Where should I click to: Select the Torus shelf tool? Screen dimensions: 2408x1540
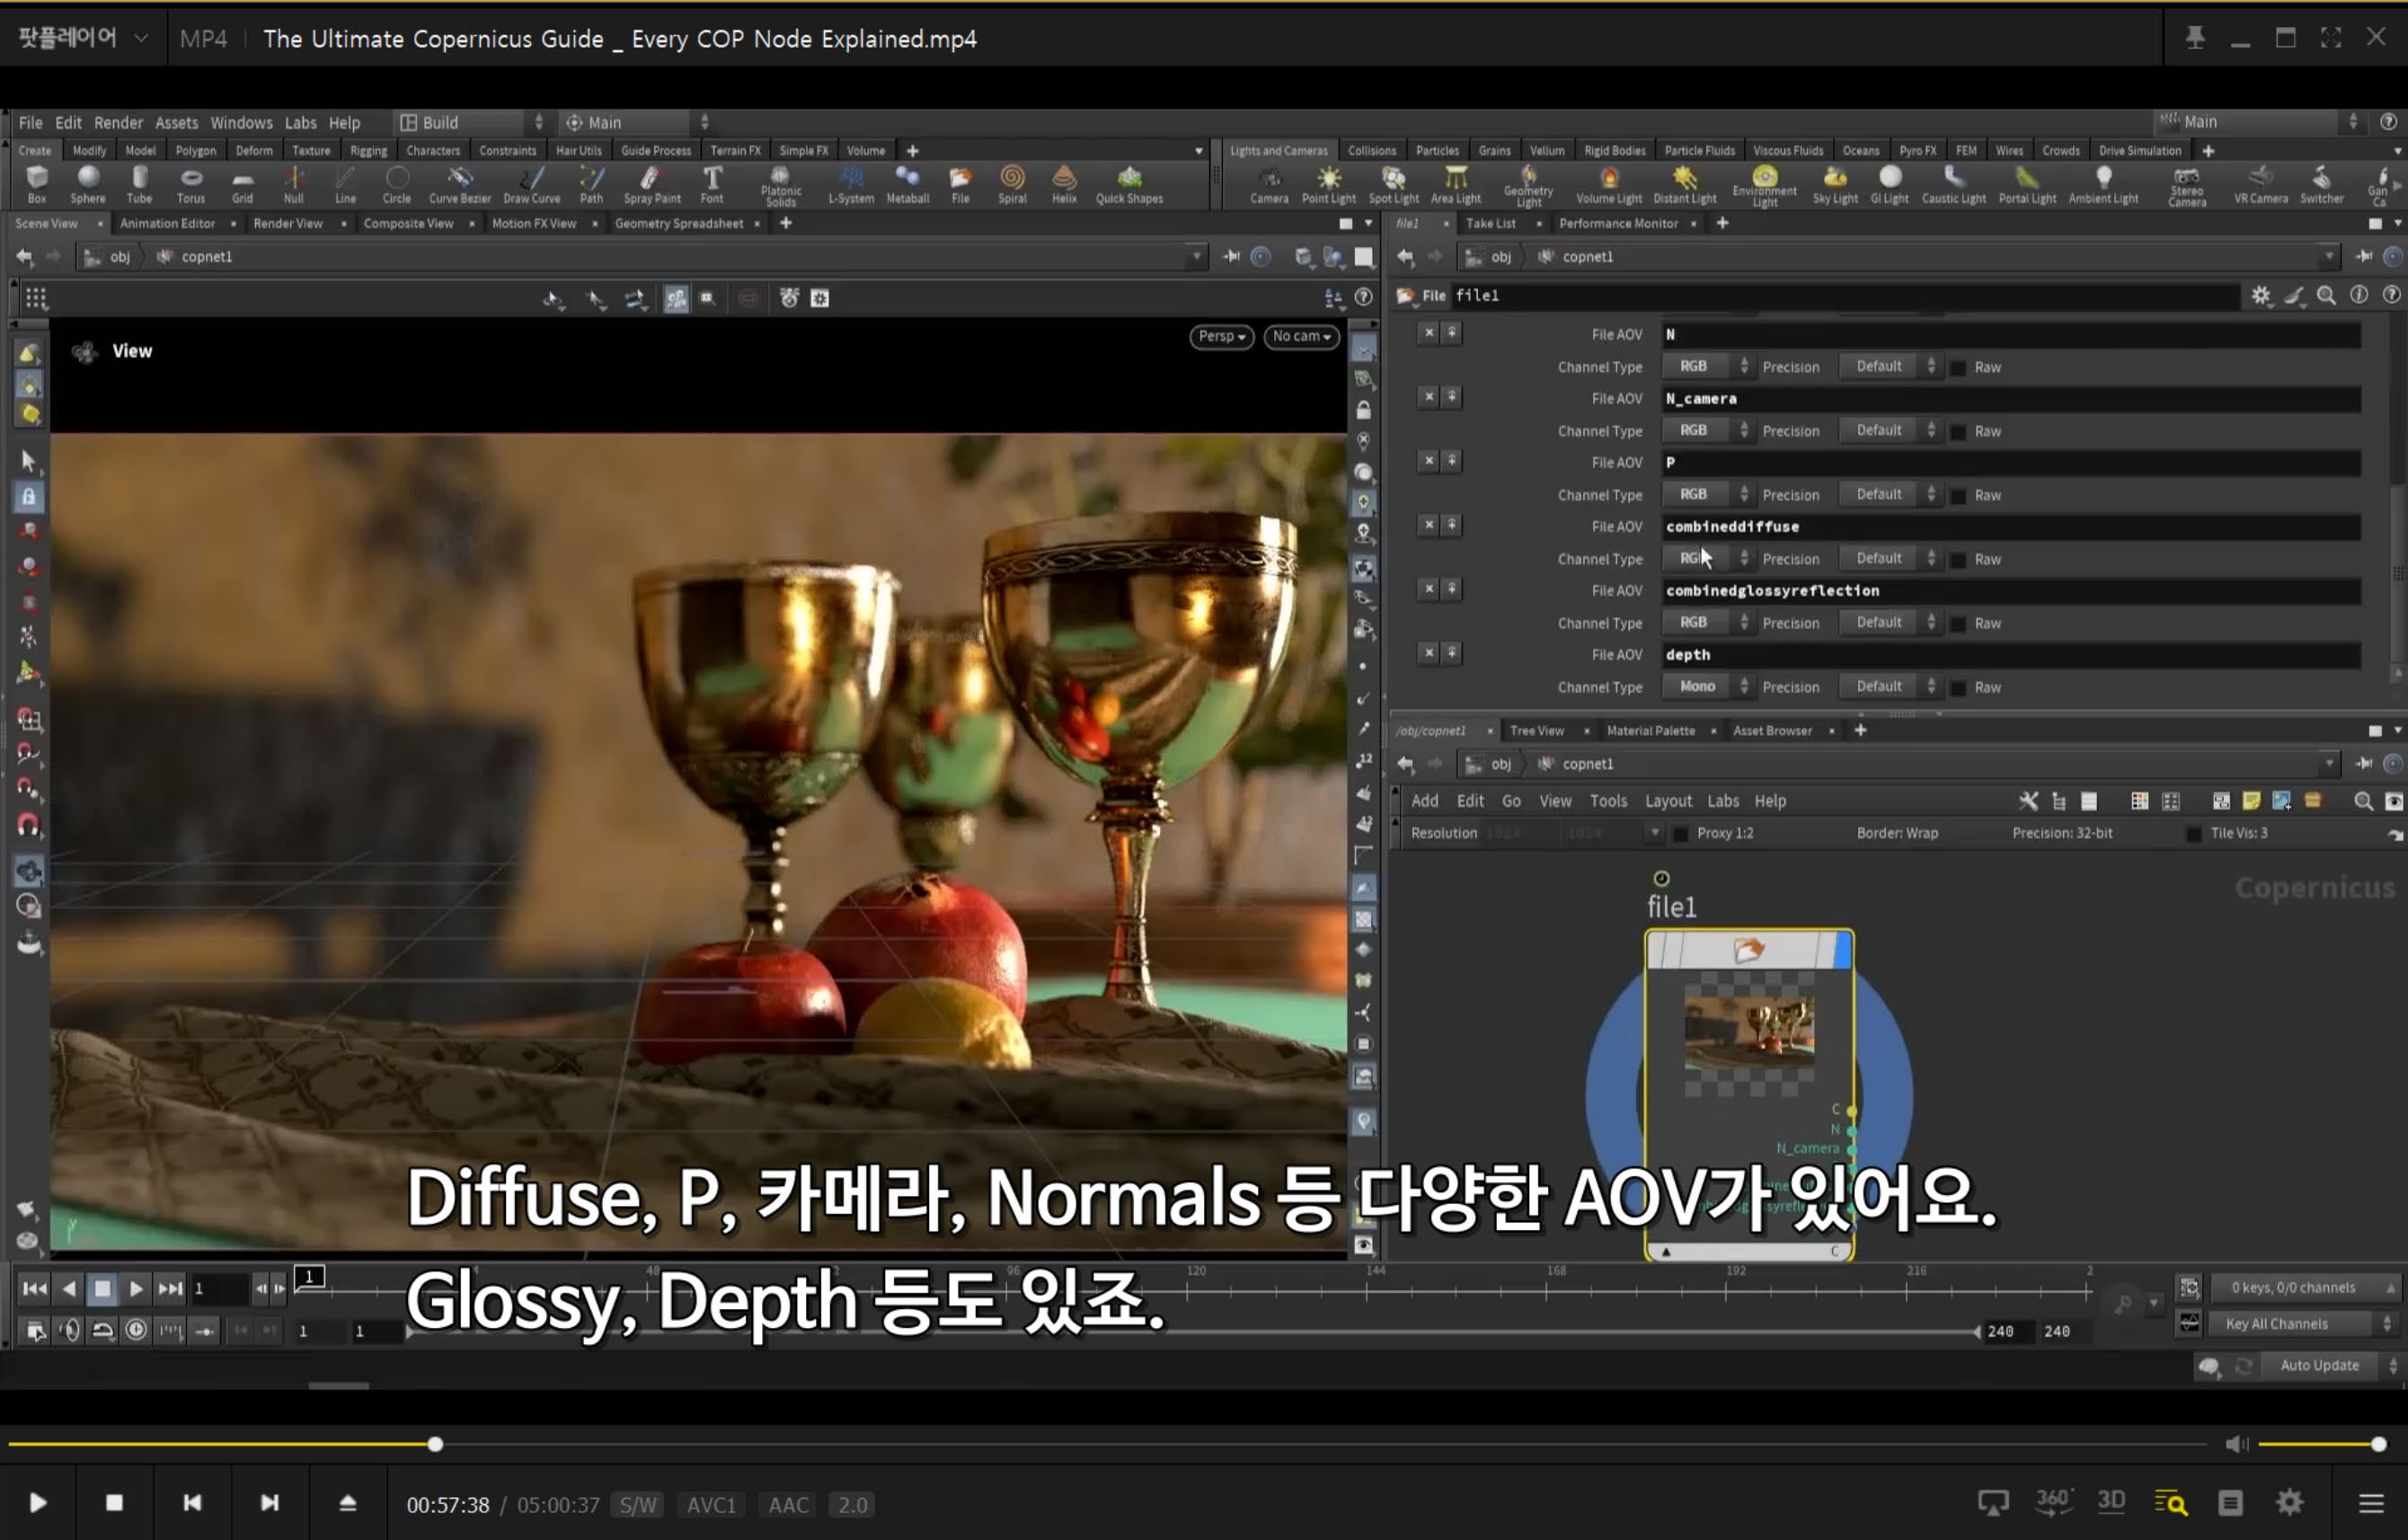click(191, 185)
